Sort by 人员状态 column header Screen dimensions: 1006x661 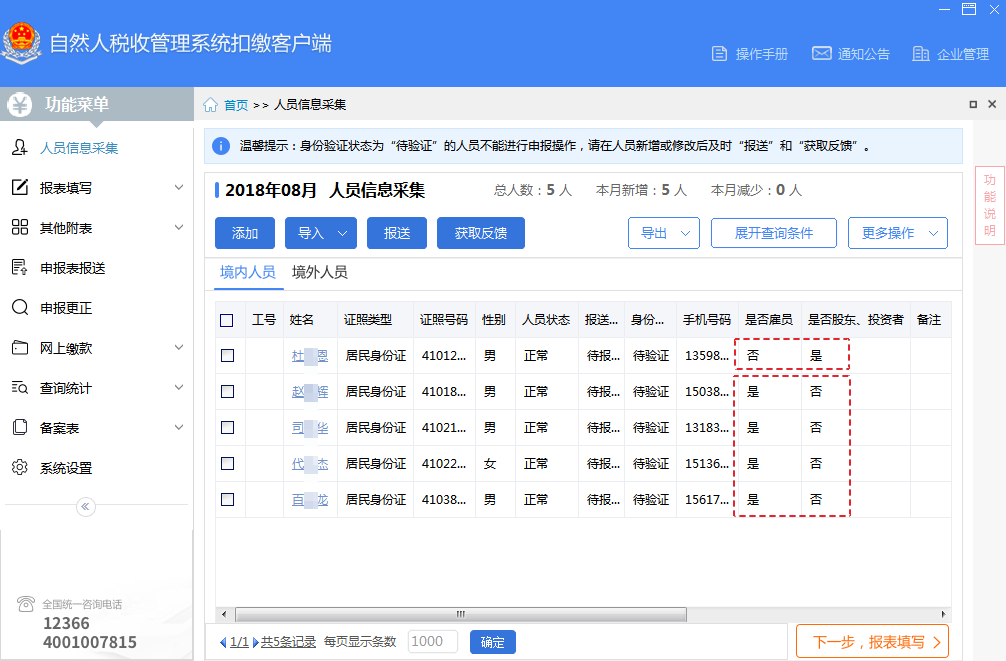click(x=546, y=320)
